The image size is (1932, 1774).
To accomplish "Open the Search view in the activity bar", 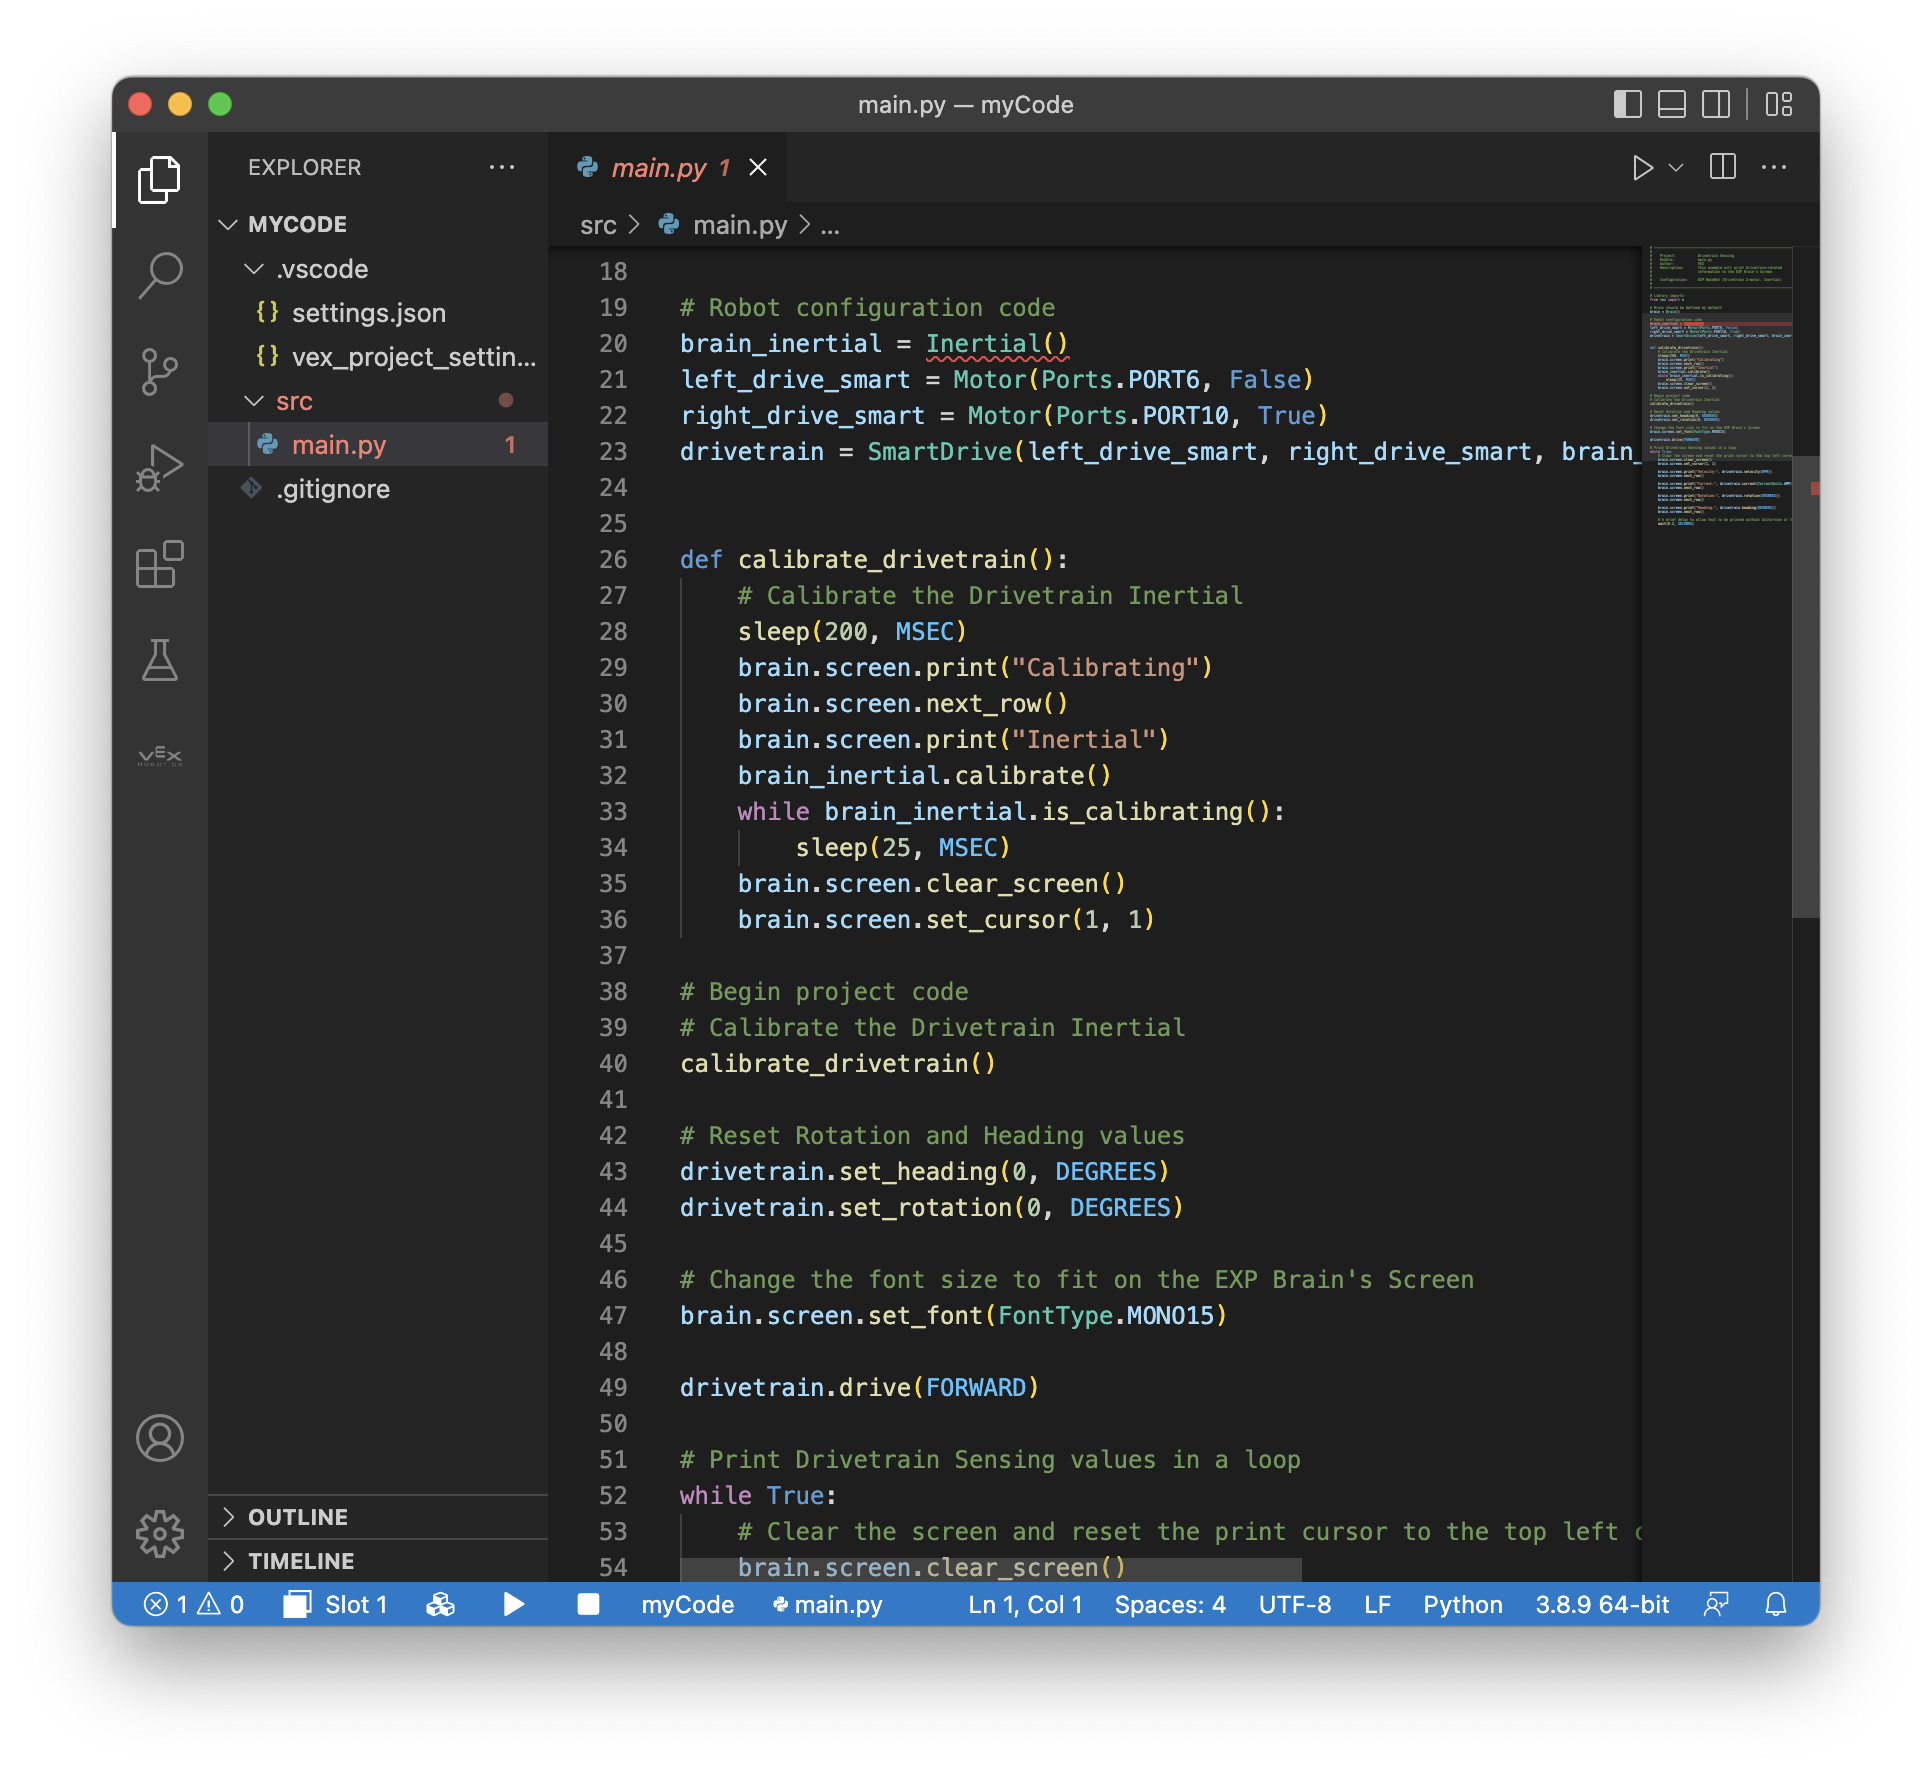I will click(159, 277).
